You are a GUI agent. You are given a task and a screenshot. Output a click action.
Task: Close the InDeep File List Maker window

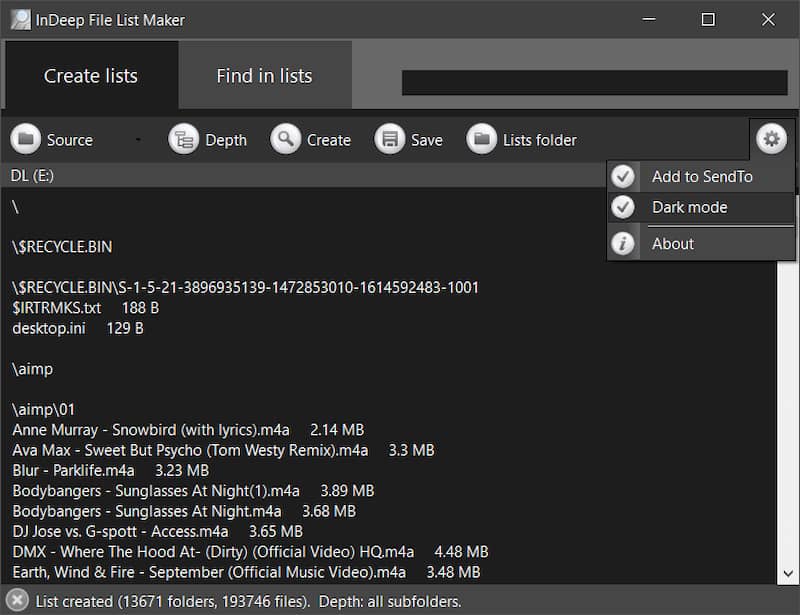(768, 19)
